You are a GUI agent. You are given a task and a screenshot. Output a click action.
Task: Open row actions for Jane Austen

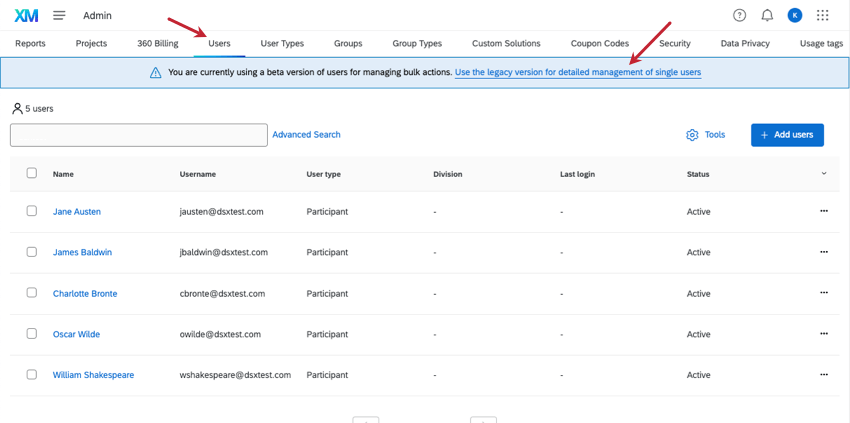pyautogui.click(x=824, y=211)
